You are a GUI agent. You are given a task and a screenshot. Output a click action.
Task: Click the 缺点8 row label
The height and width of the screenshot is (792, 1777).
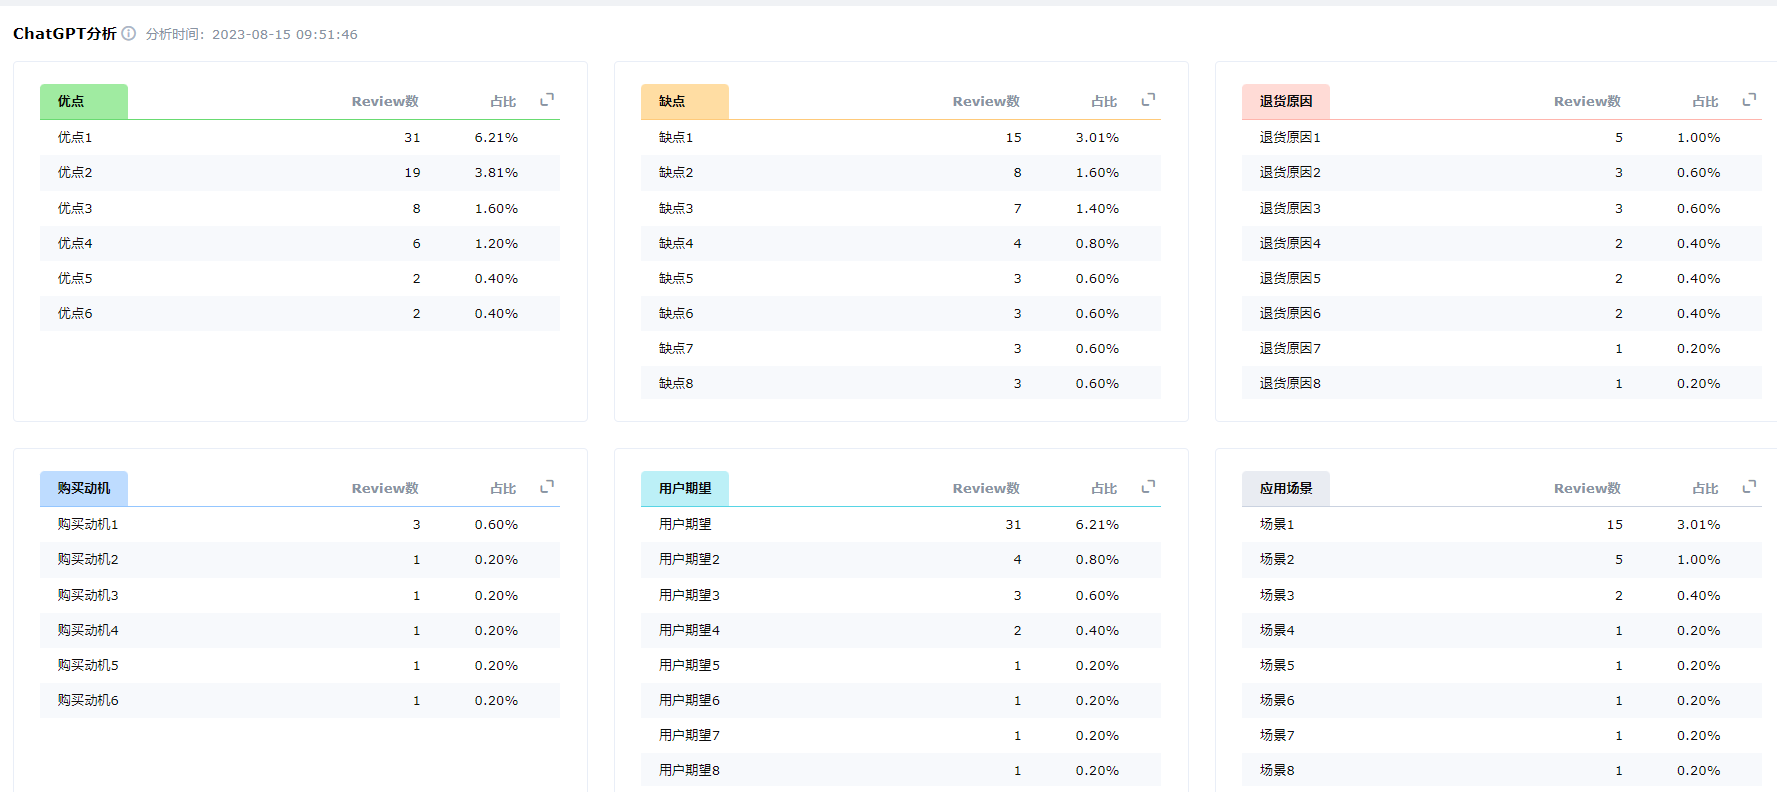[676, 384]
